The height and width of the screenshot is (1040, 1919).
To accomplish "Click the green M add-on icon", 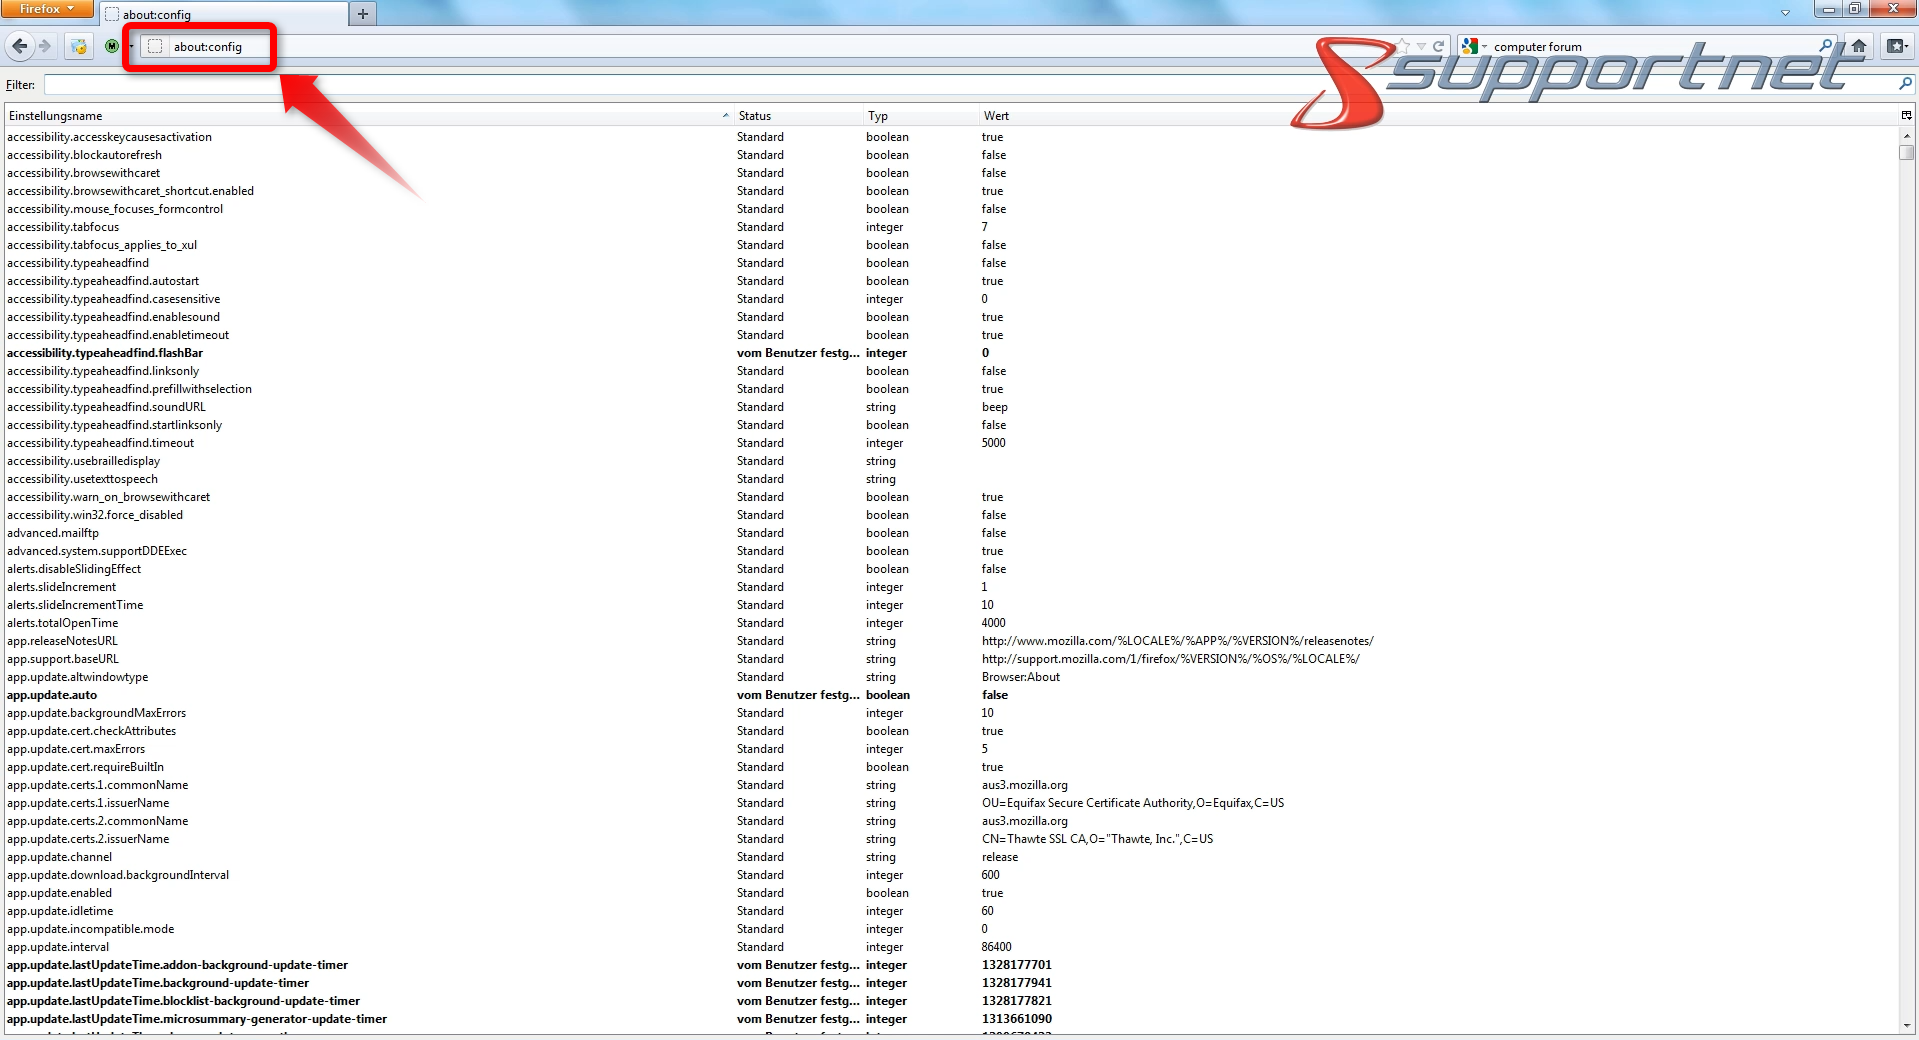I will (112, 46).
